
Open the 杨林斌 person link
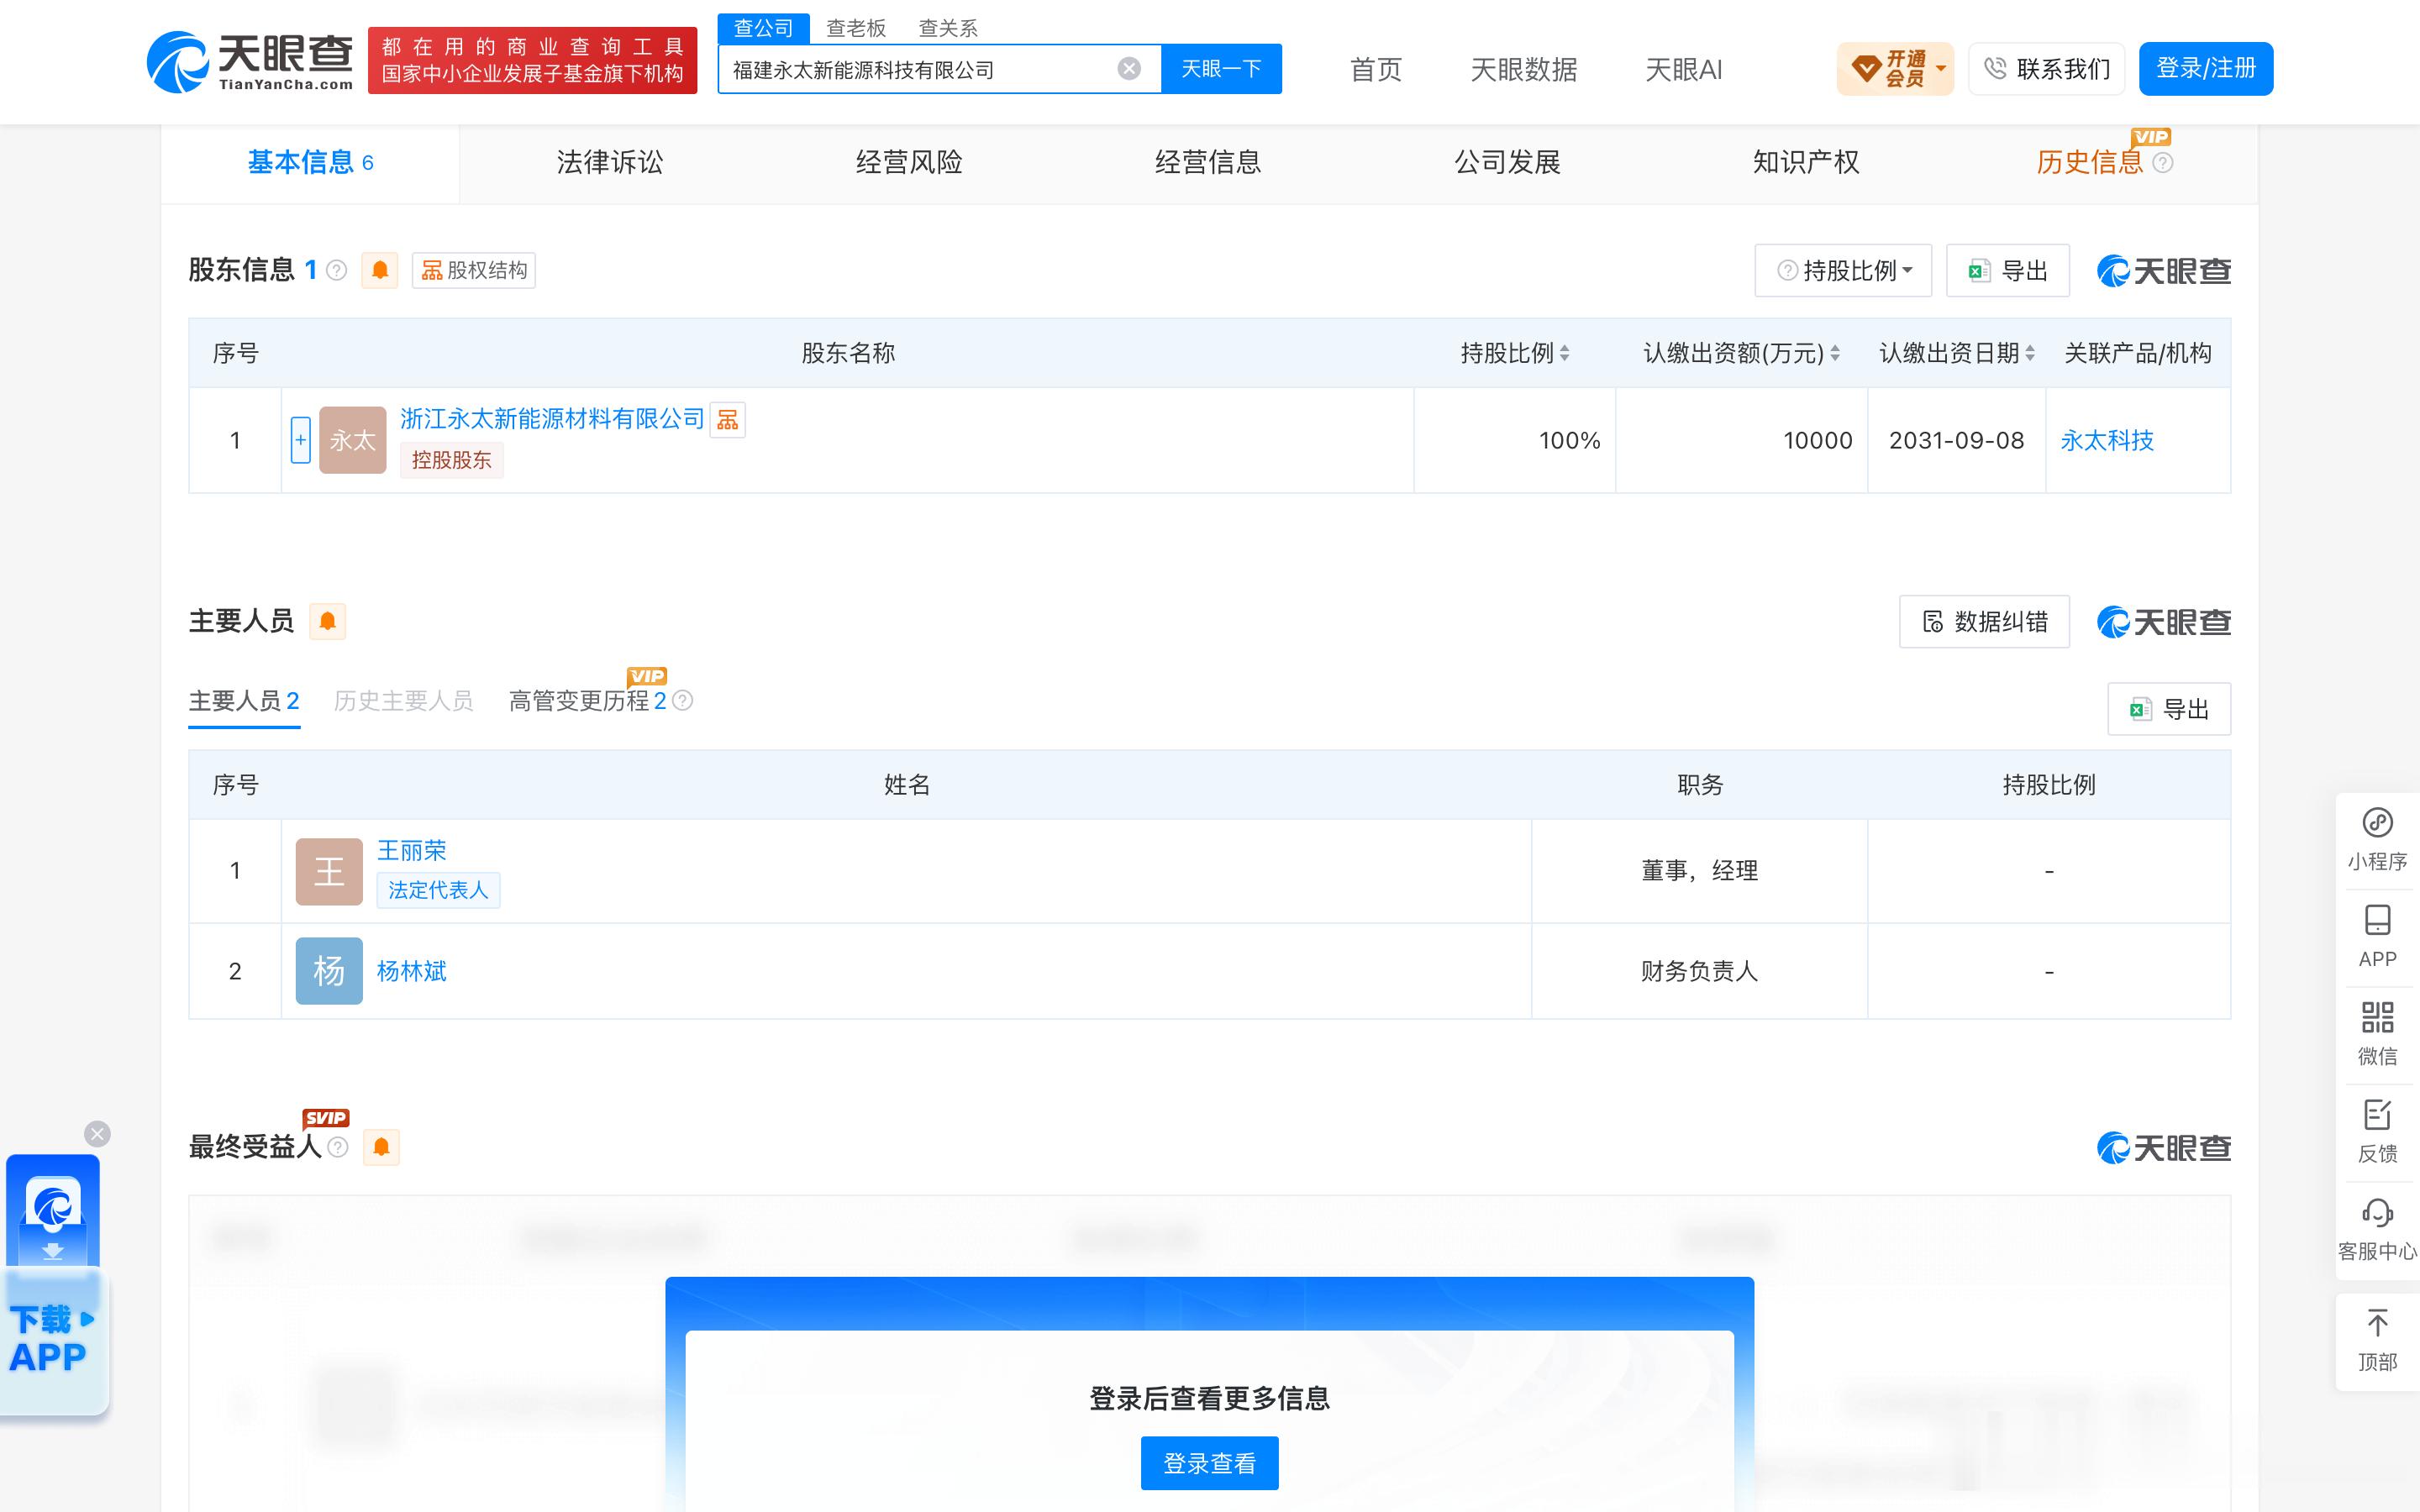411,971
